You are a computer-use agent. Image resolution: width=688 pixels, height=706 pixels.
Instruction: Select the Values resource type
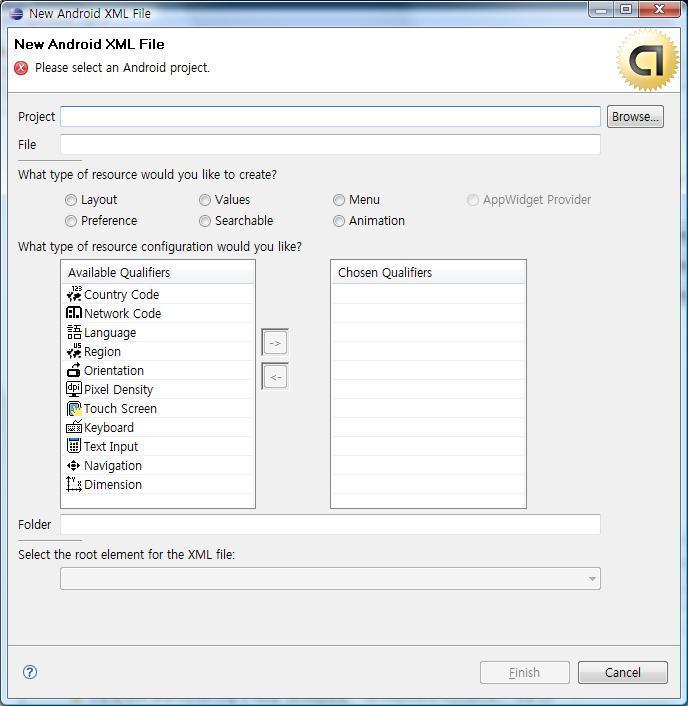(205, 200)
